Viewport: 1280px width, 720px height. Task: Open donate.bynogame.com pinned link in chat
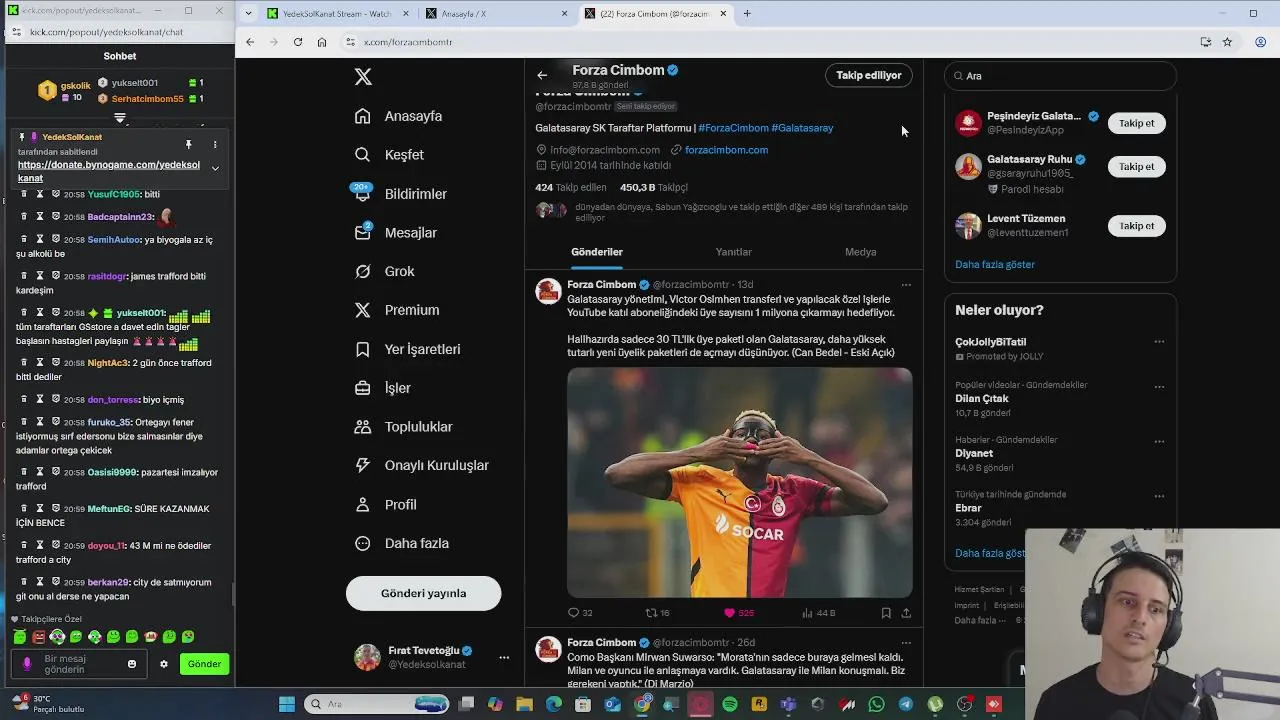108,171
